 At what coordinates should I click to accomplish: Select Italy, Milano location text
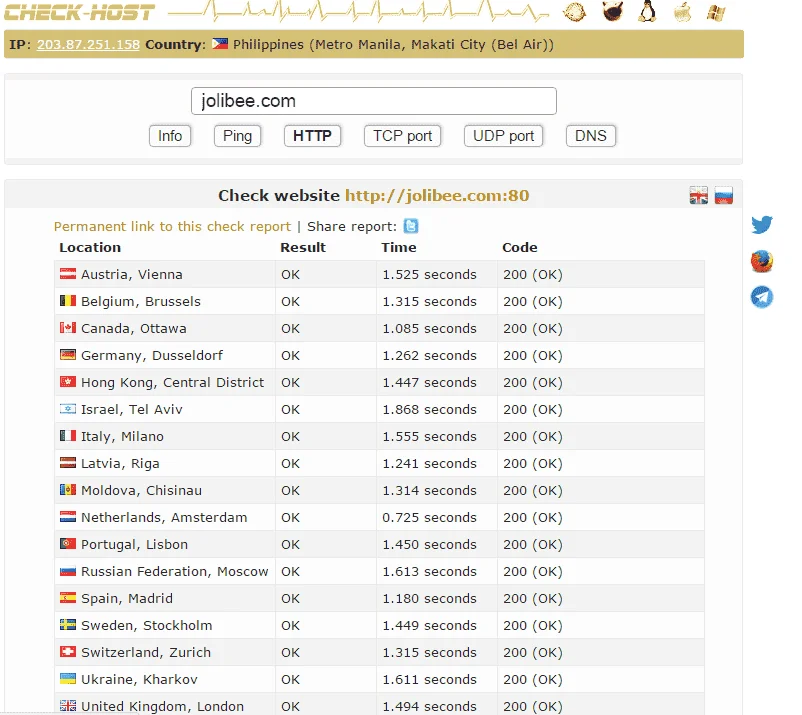(x=122, y=437)
